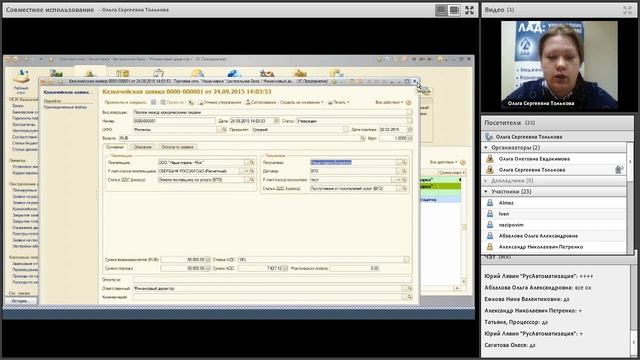The width and height of the screenshot is (640, 360).
Task: Open calculator for Сумма платежа field
Action: coord(208,268)
